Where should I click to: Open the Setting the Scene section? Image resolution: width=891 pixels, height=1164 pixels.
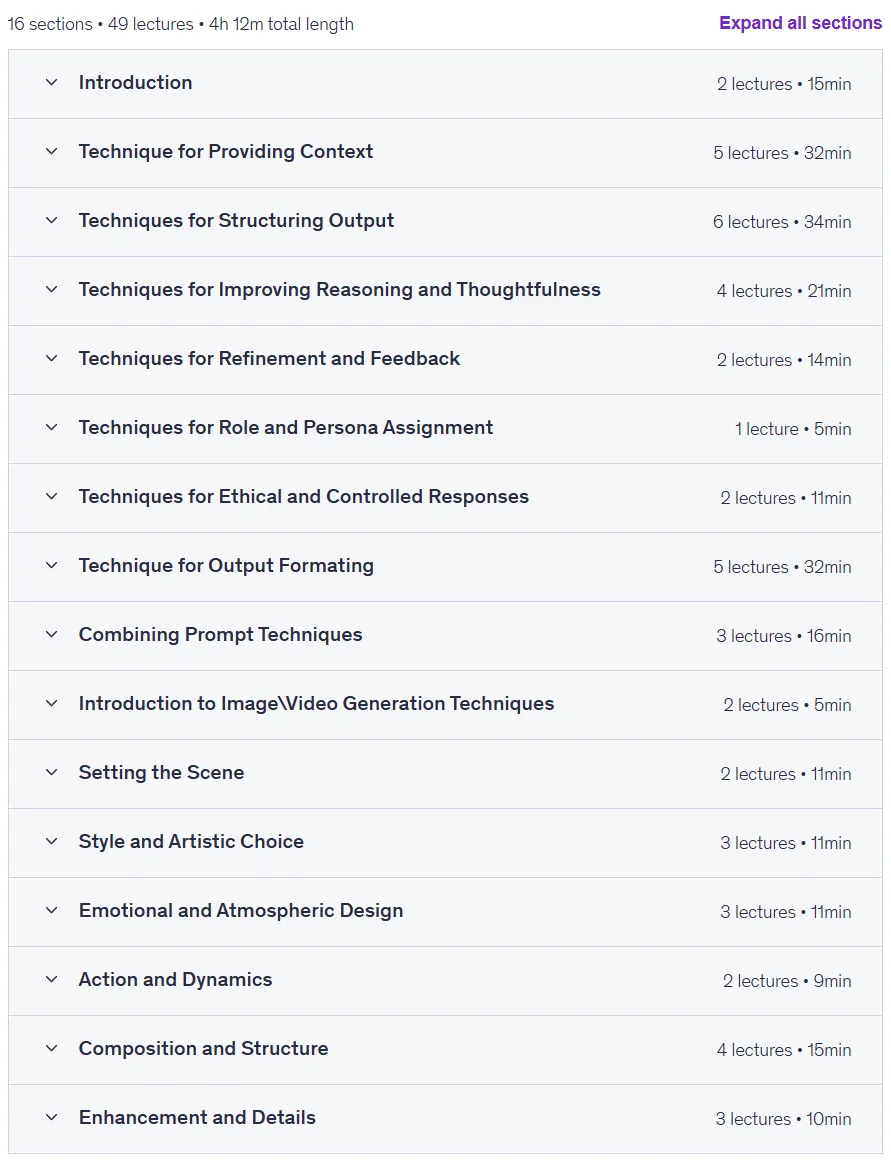(446, 774)
